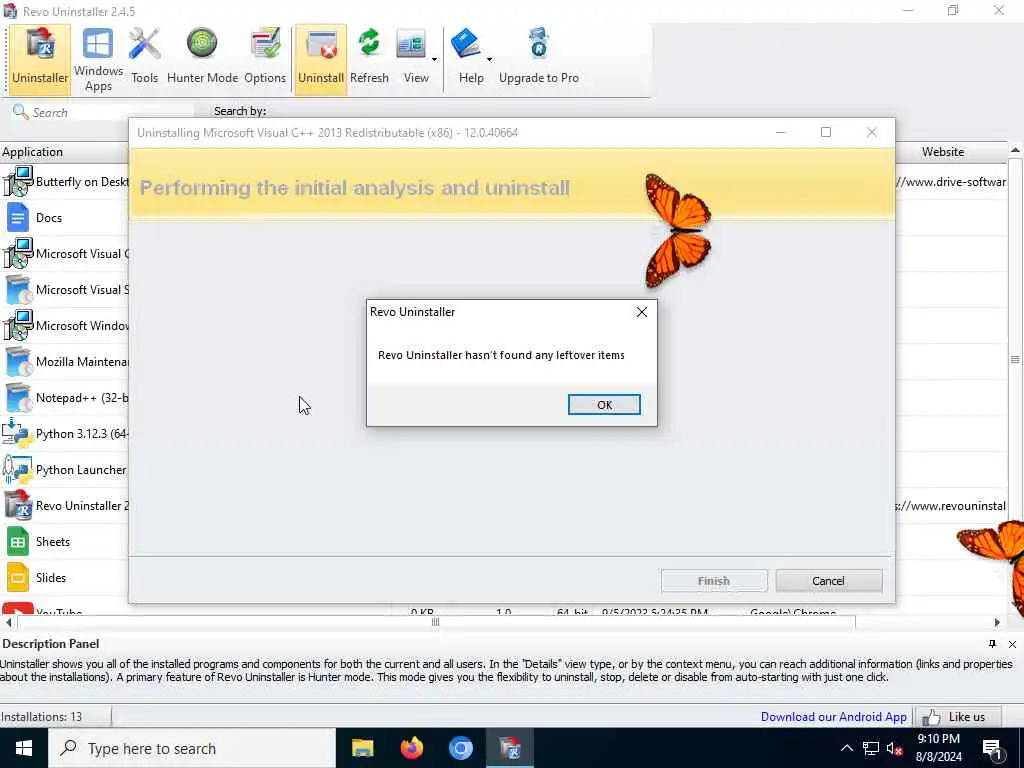This screenshot has width=1024, height=768.
Task: Open the network tray icon
Action: pyautogui.click(x=871, y=748)
